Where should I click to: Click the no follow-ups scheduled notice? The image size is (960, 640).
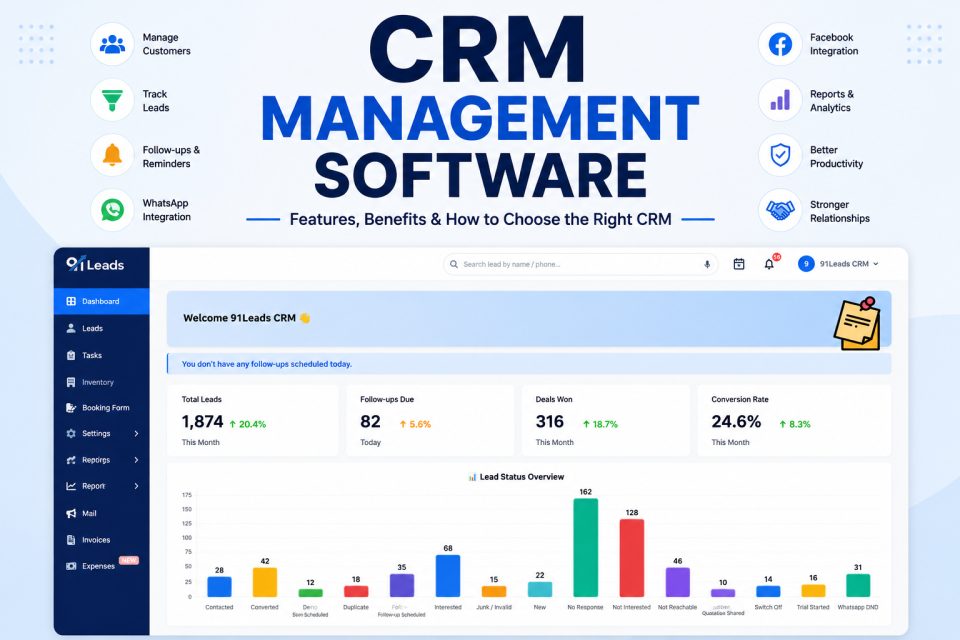[529, 364]
